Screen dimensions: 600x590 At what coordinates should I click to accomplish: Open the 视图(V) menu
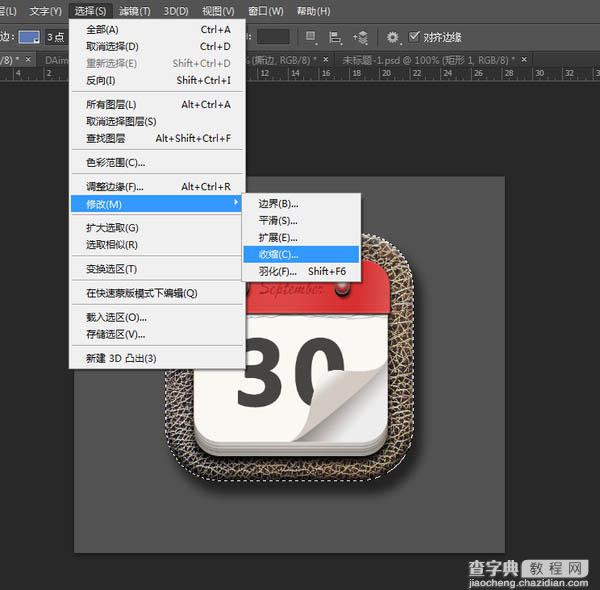[x=218, y=11]
